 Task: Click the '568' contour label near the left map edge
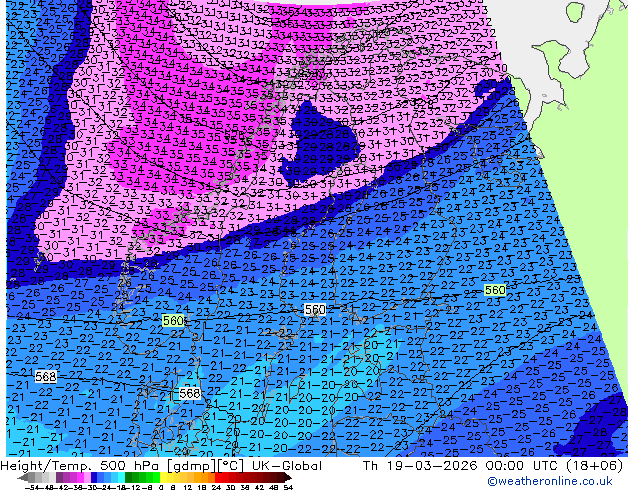click(x=45, y=377)
